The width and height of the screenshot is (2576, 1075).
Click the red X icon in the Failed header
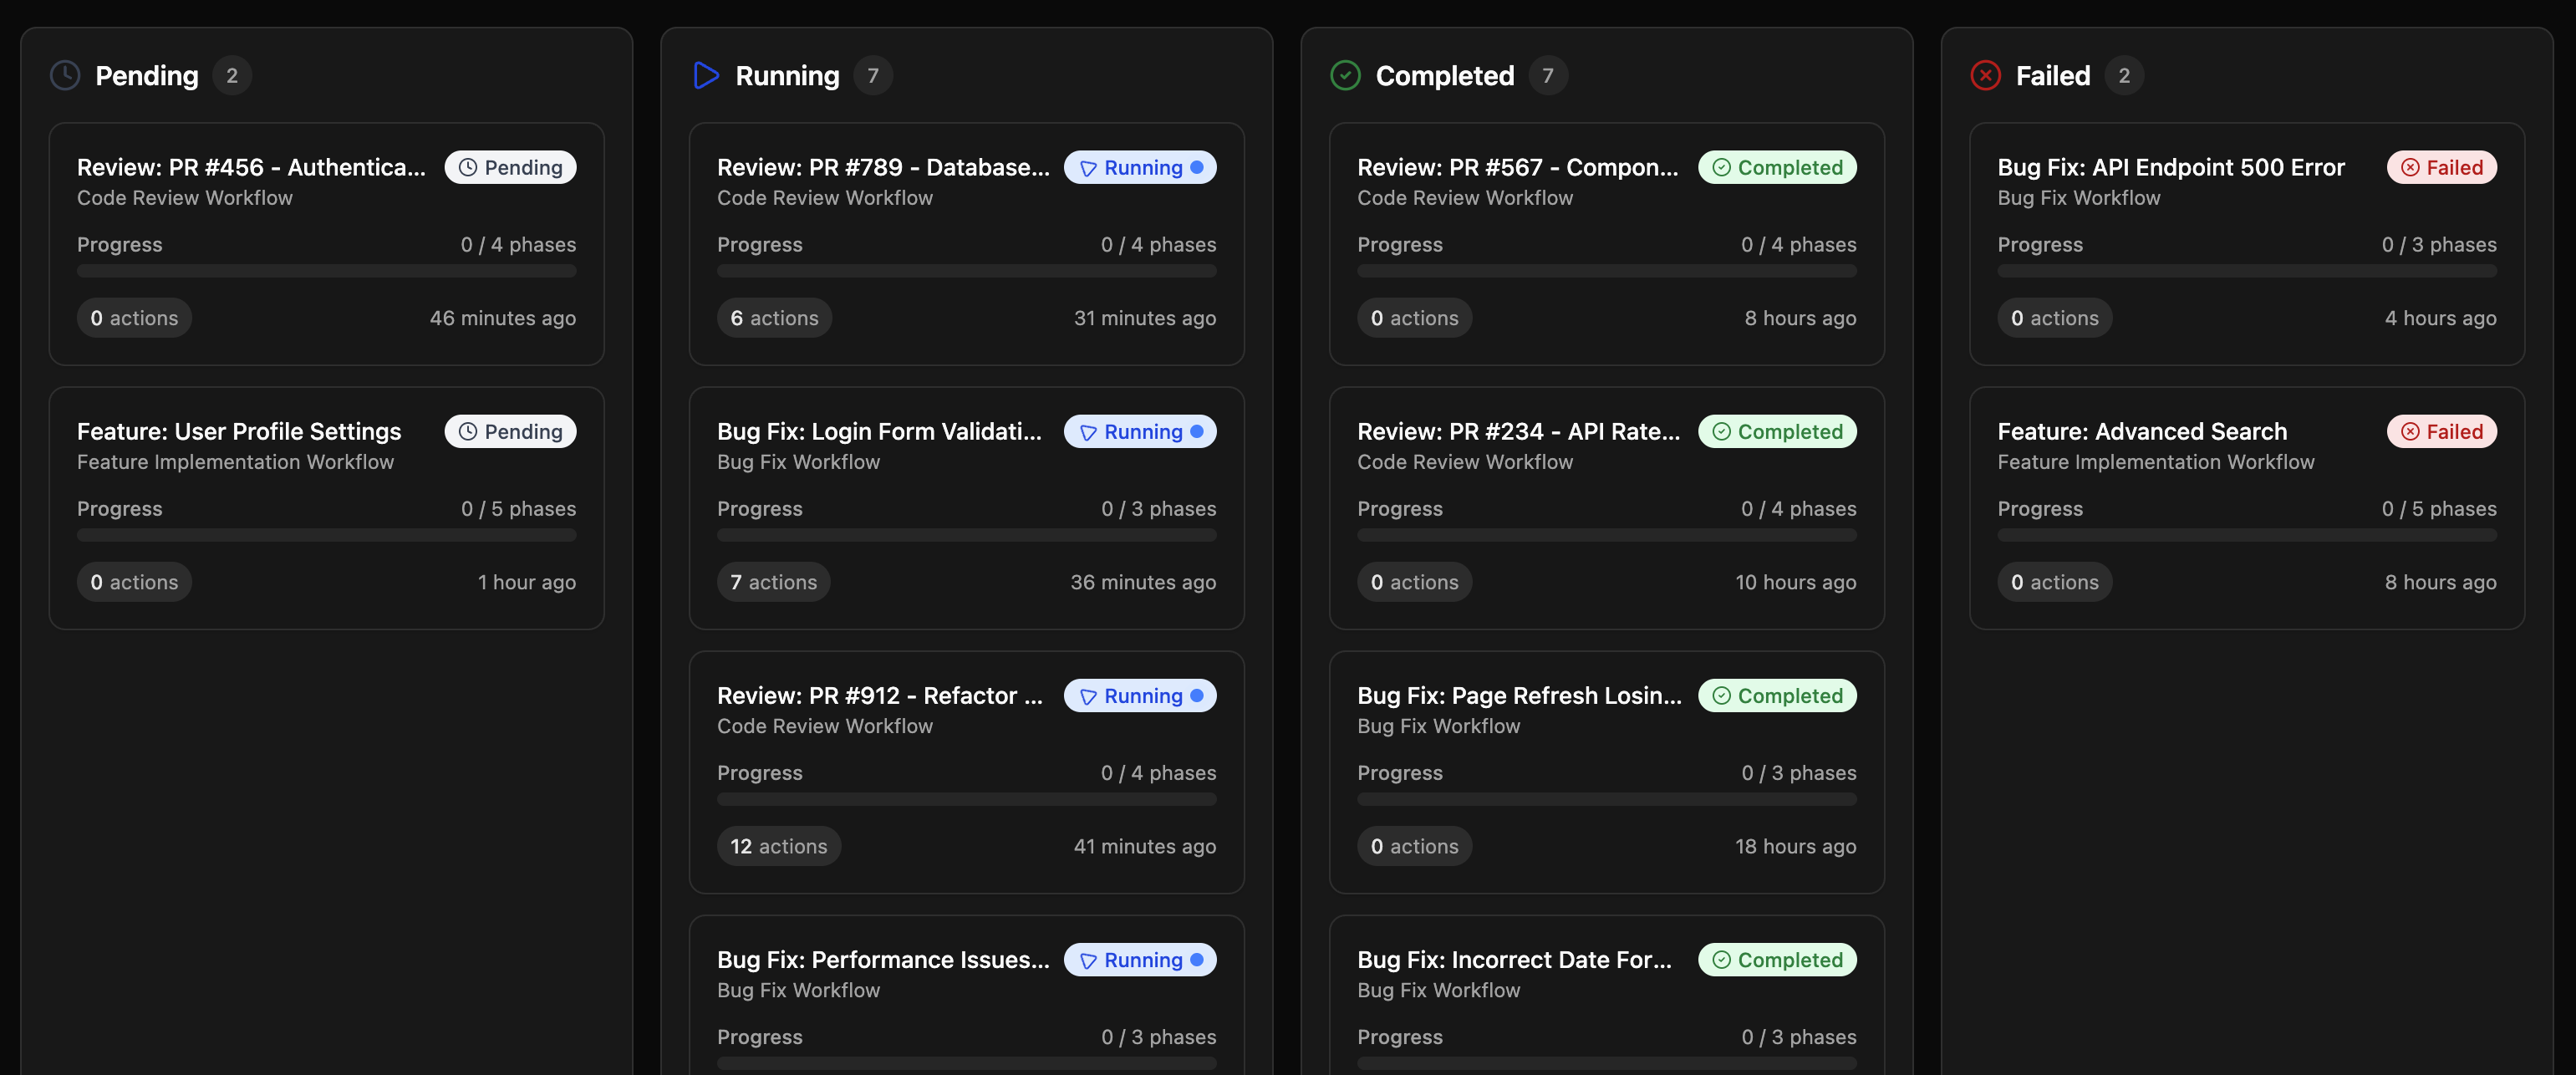click(1985, 74)
